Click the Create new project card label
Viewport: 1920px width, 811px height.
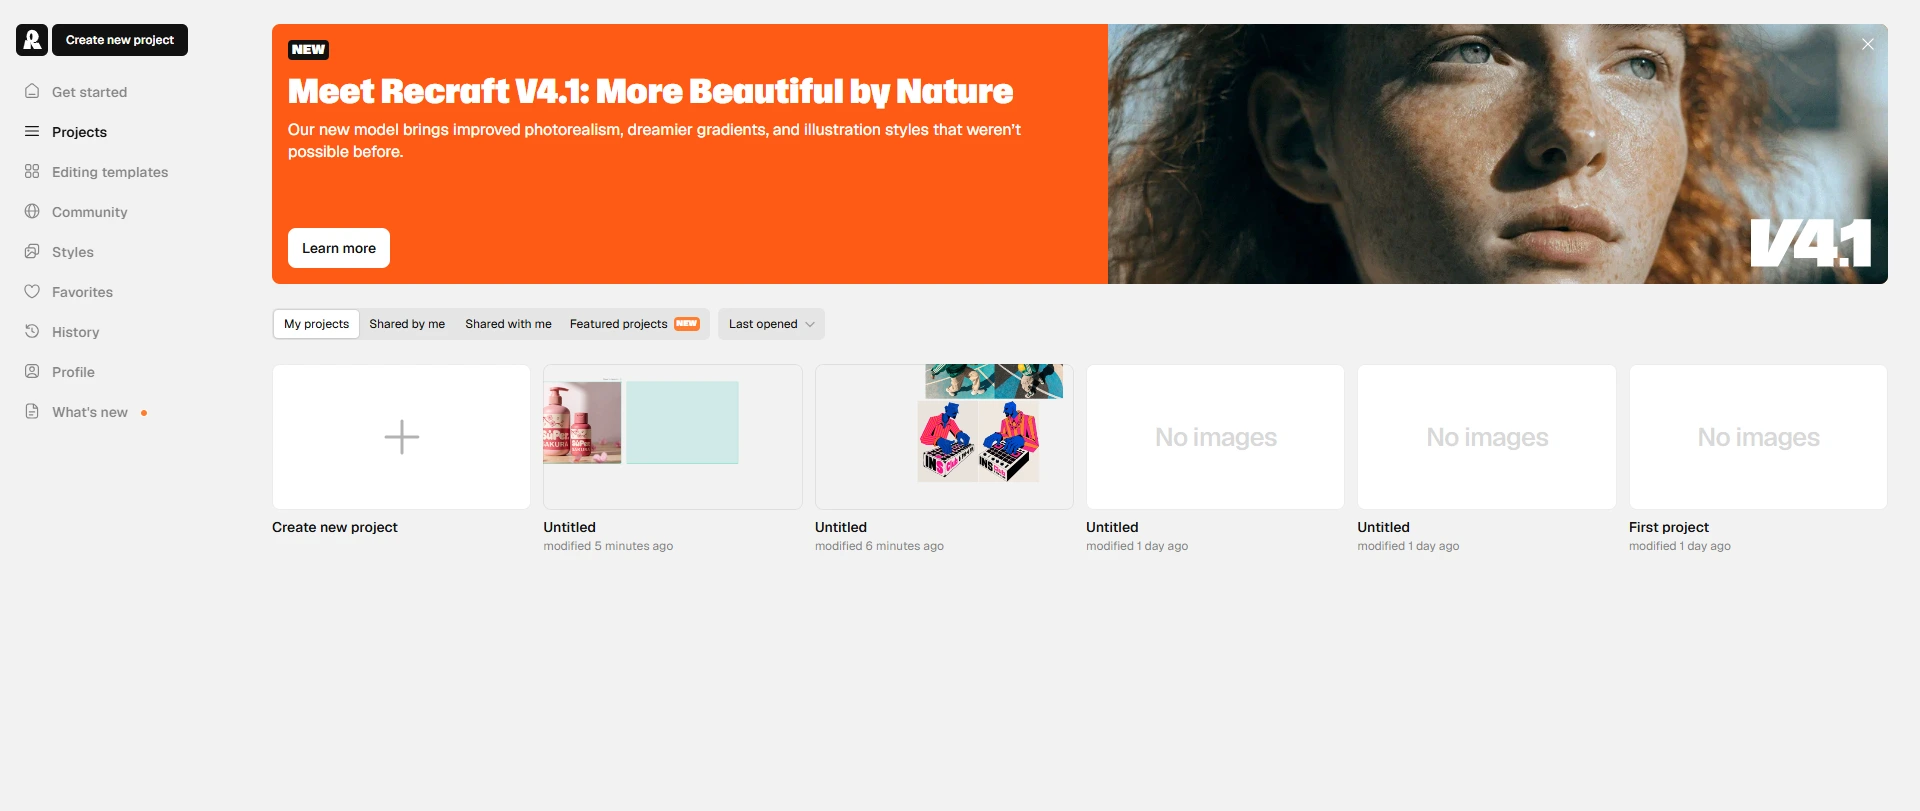click(335, 527)
